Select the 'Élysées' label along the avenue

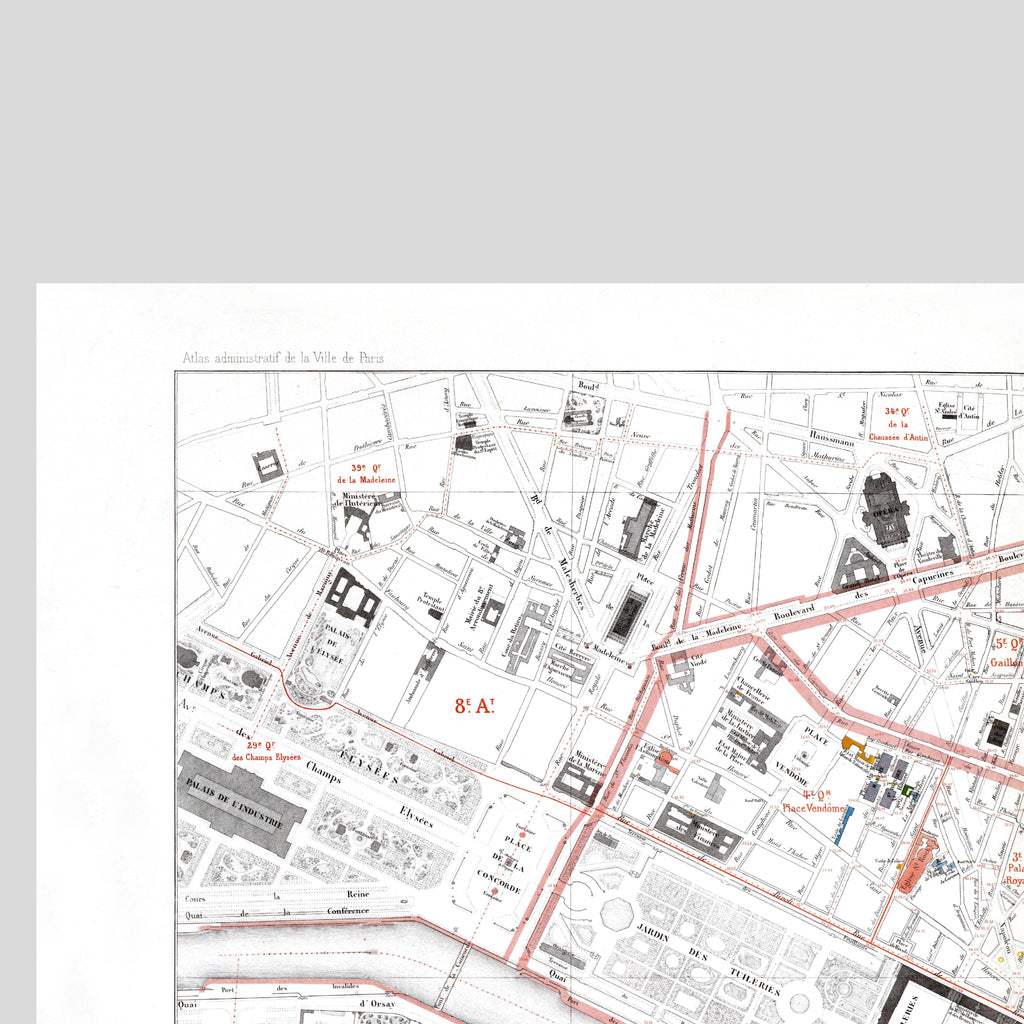[x=417, y=816]
